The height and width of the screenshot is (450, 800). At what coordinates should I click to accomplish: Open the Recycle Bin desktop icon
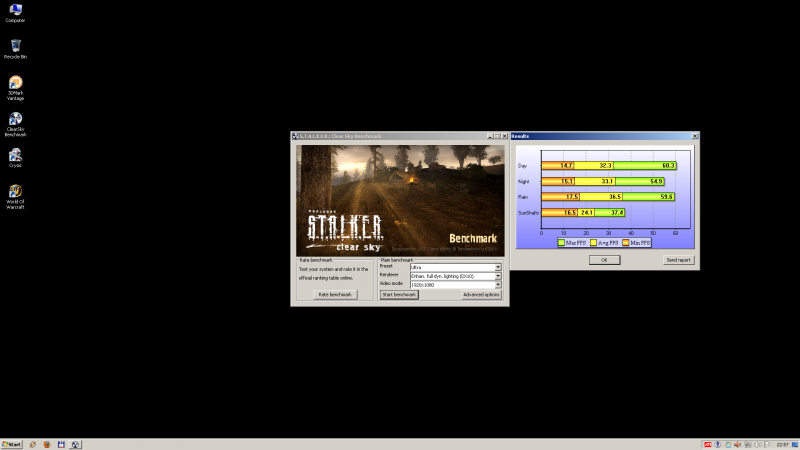[15, 49]
